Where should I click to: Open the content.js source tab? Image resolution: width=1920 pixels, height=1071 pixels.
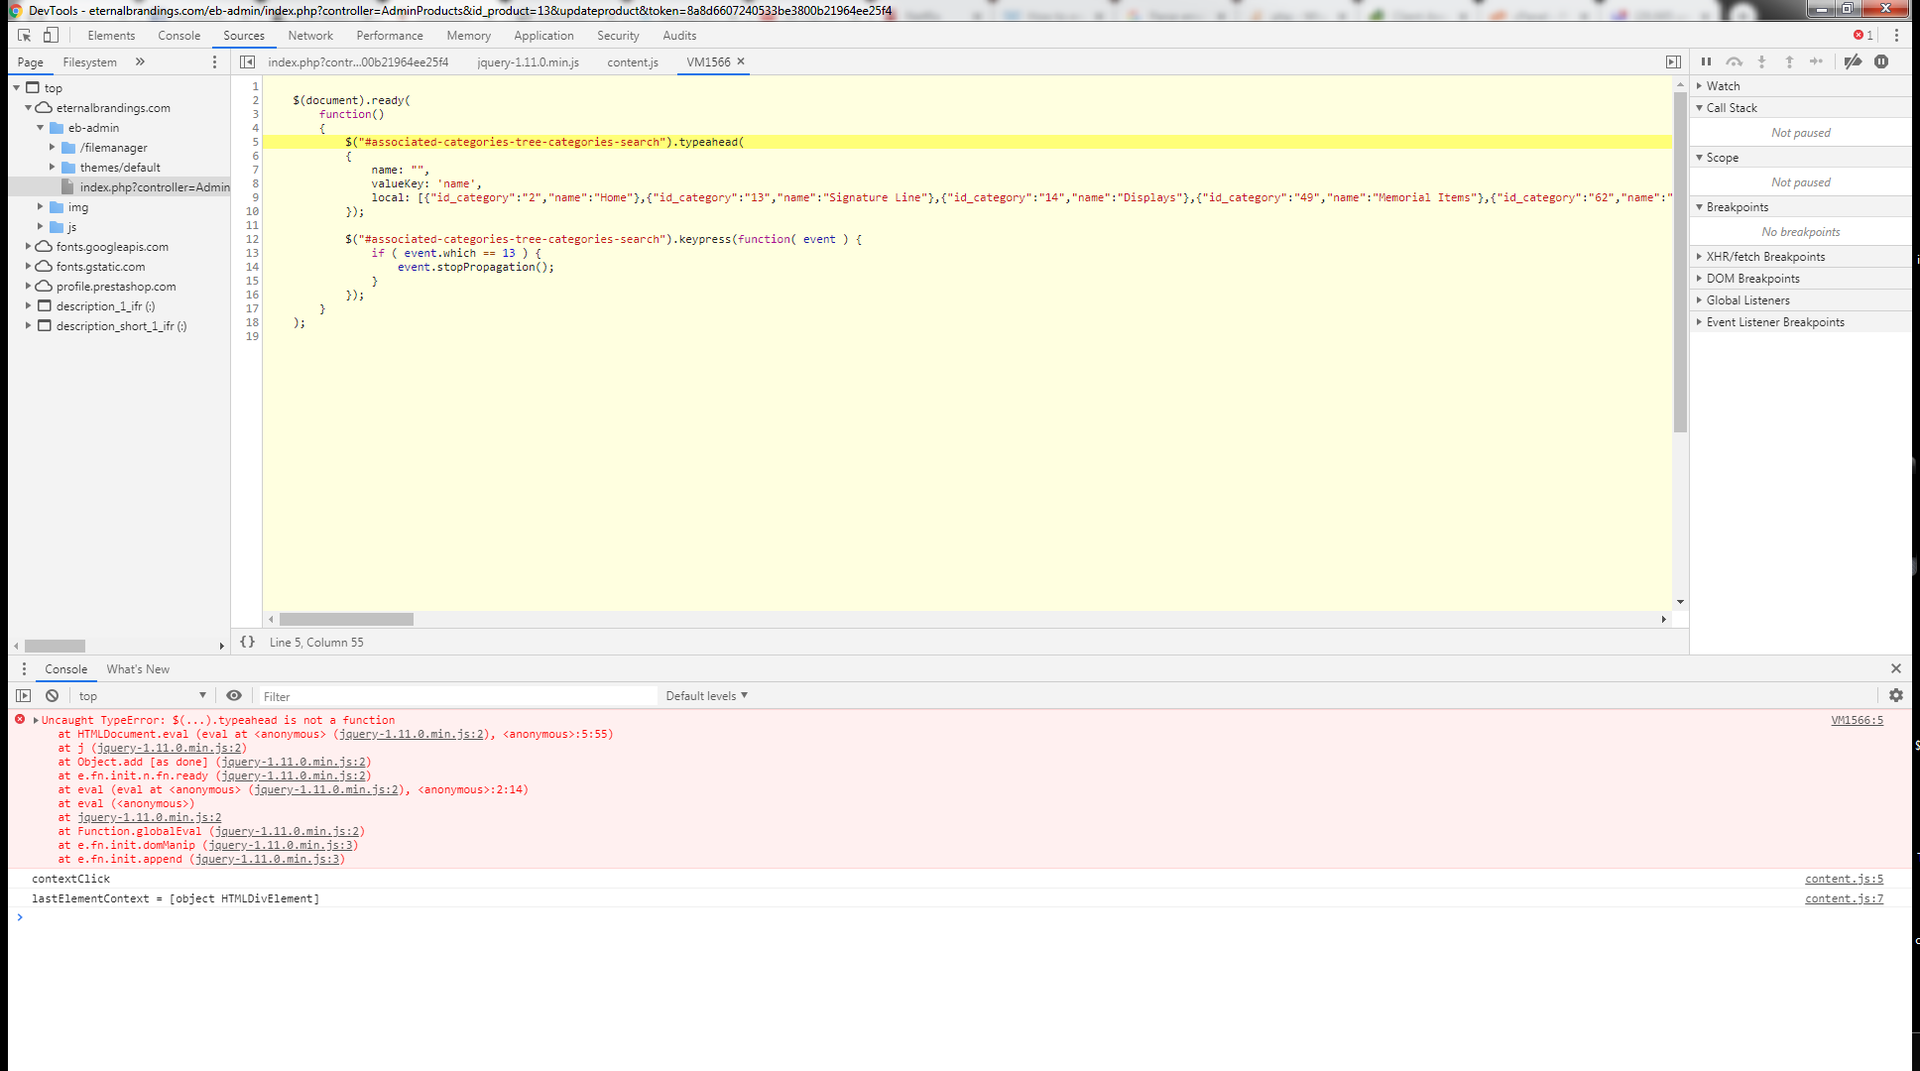click(633, 62)
